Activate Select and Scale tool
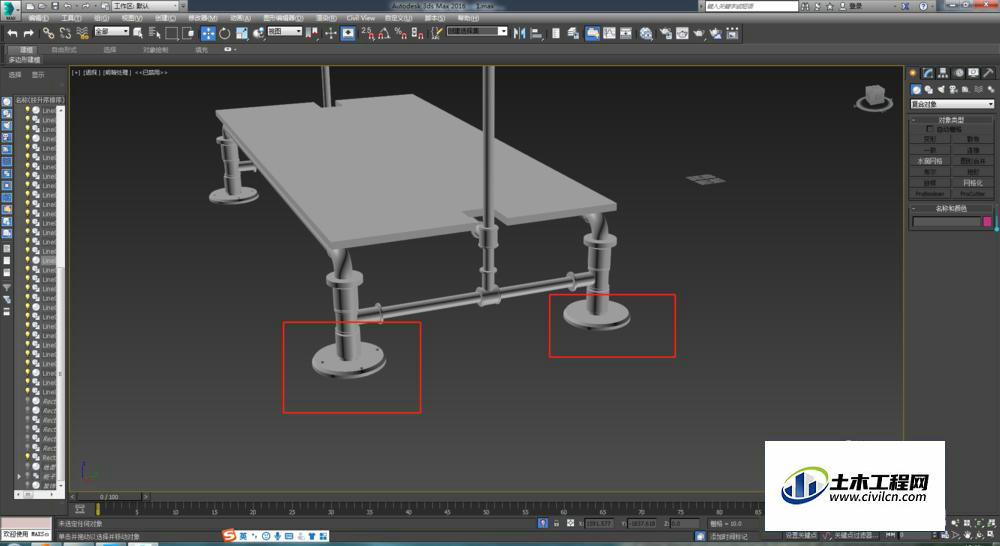Screen dimensions: 1000x546 pyautogui.click(x=242, y=33)
